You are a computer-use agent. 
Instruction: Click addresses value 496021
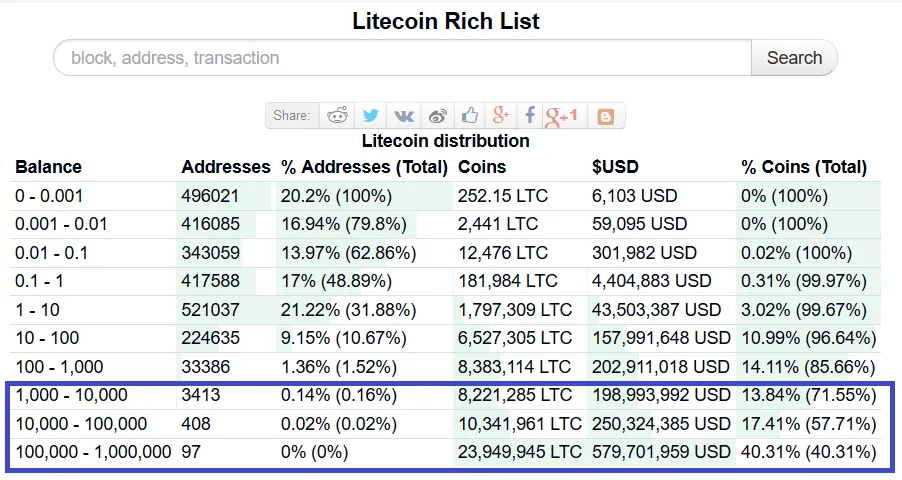(x=210, y=196)
